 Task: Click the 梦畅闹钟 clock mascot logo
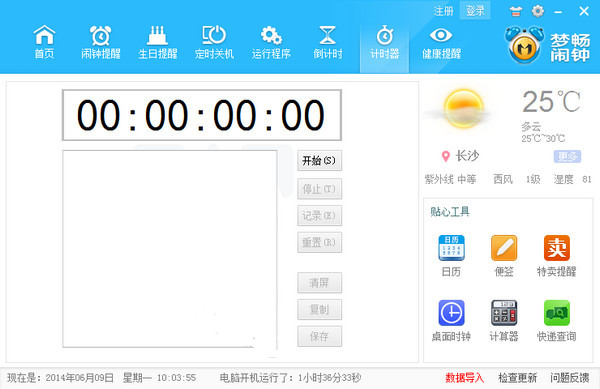point(524,44)
